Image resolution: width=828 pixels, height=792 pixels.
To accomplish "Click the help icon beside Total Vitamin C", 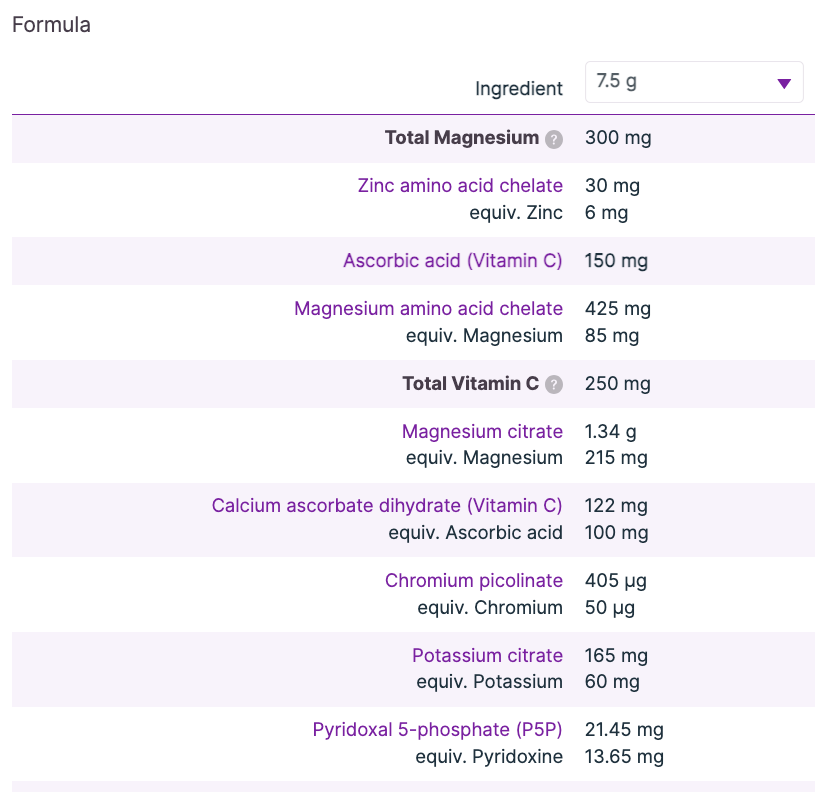I will [x=554, y=384].
